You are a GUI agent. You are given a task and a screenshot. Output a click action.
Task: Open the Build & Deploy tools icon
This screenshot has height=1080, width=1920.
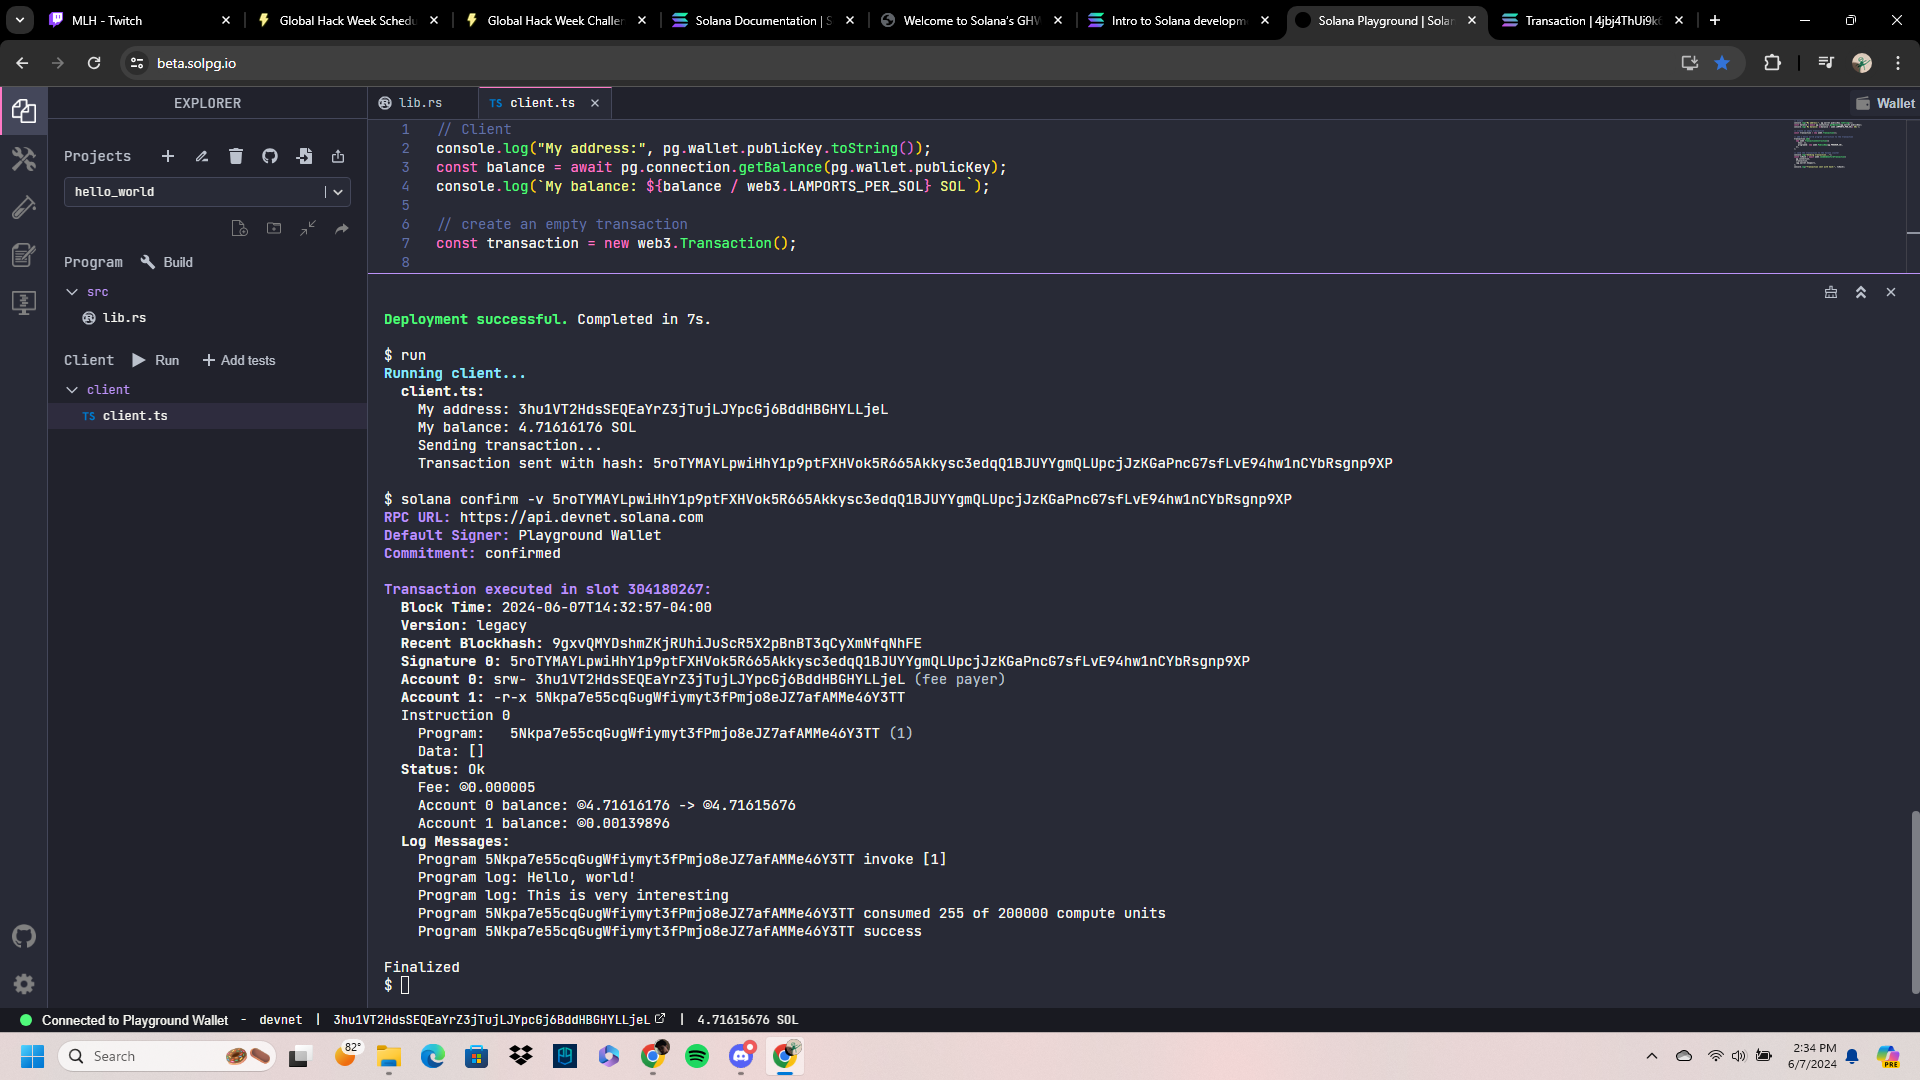24,159
